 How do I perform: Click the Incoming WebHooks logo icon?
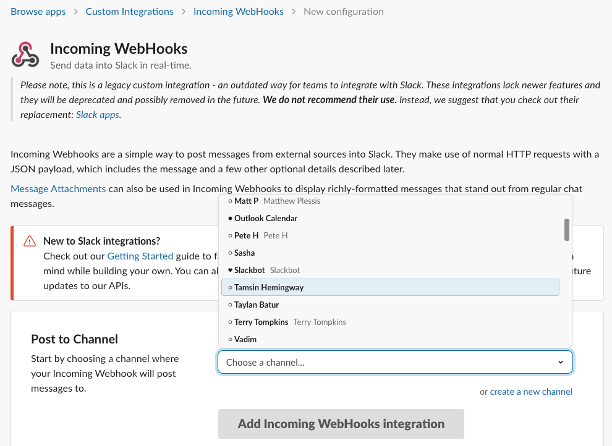[25, 55]
